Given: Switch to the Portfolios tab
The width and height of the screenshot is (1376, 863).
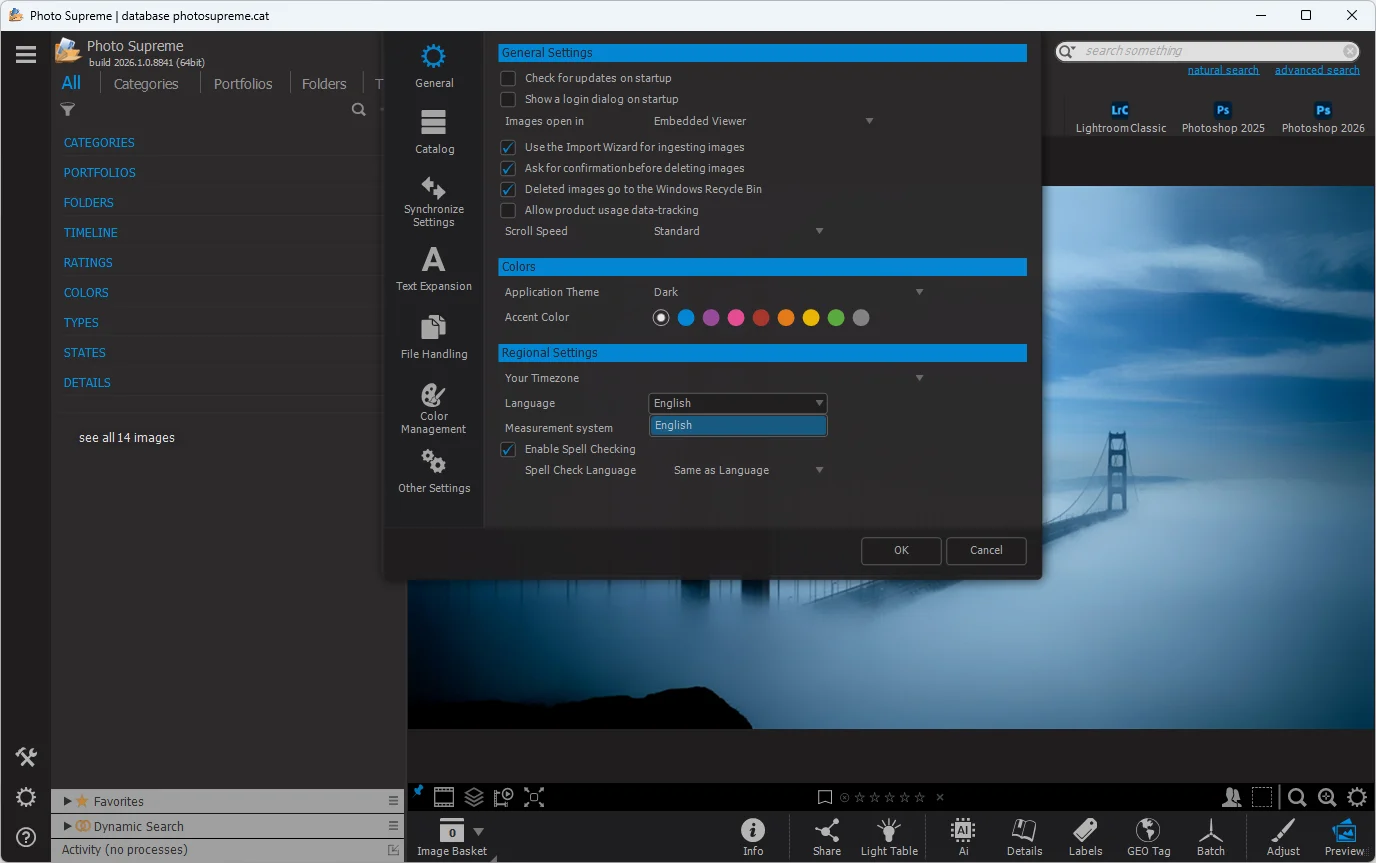Looking at the screenshot, I should pyautogui.click(x=243, y=84).
